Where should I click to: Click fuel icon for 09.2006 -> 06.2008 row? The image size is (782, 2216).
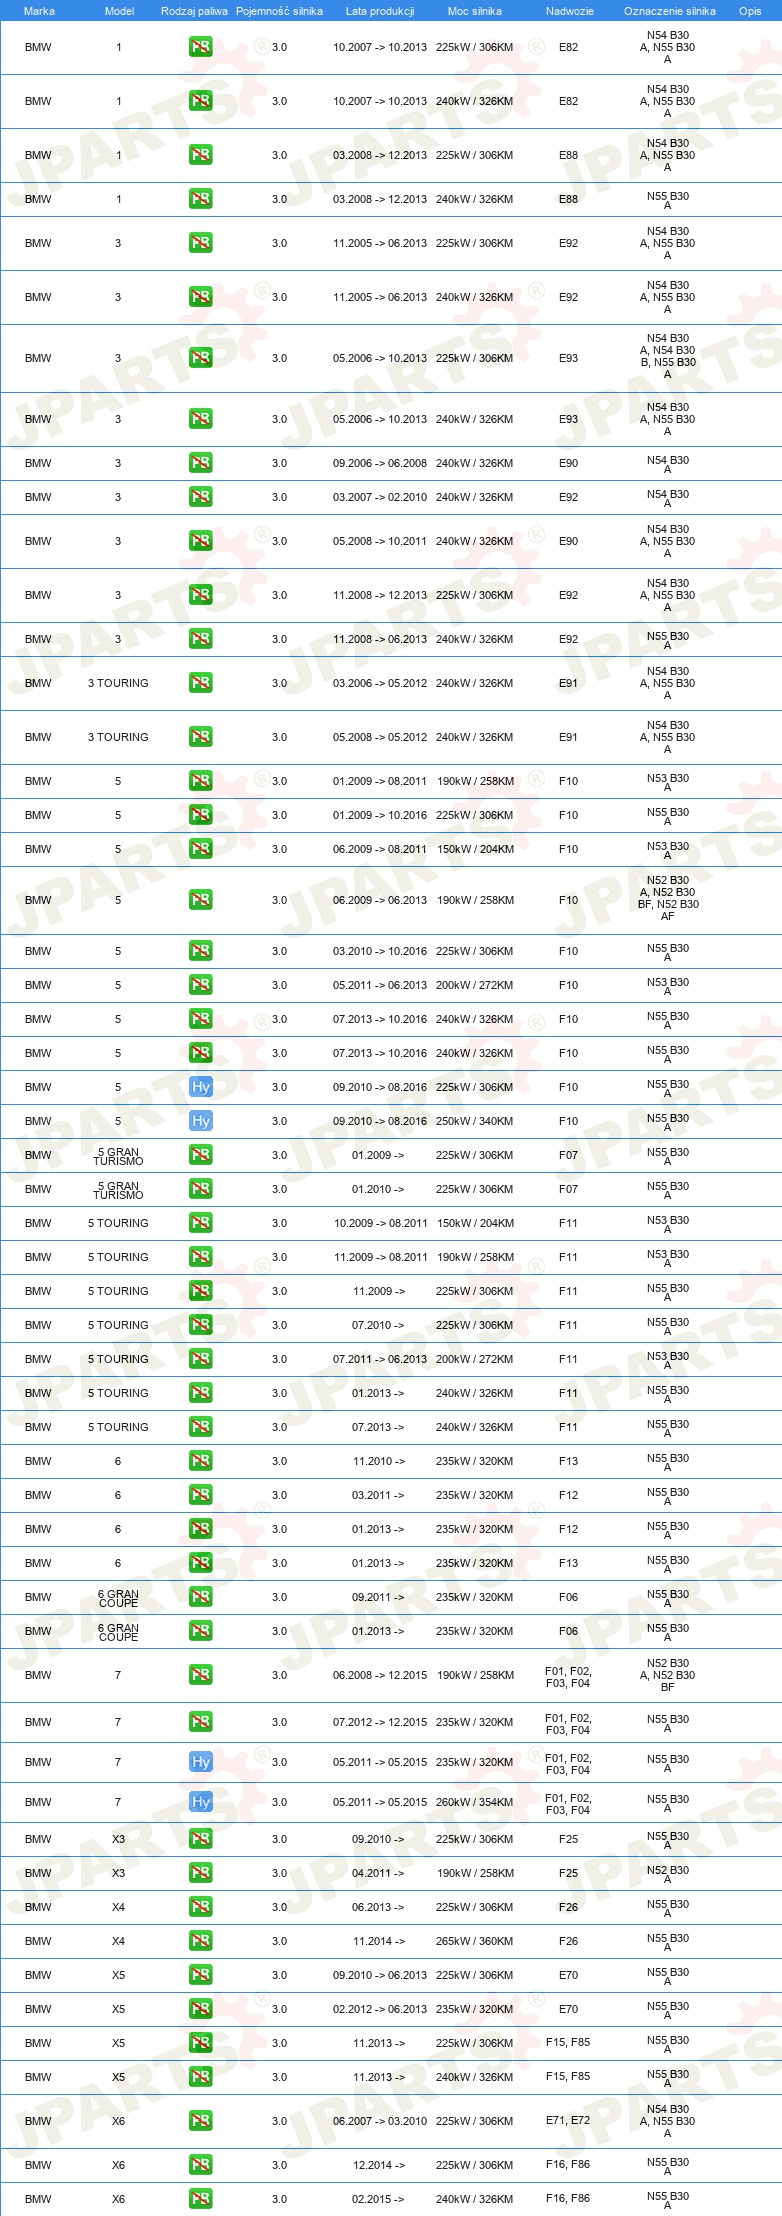pos(201,463)
